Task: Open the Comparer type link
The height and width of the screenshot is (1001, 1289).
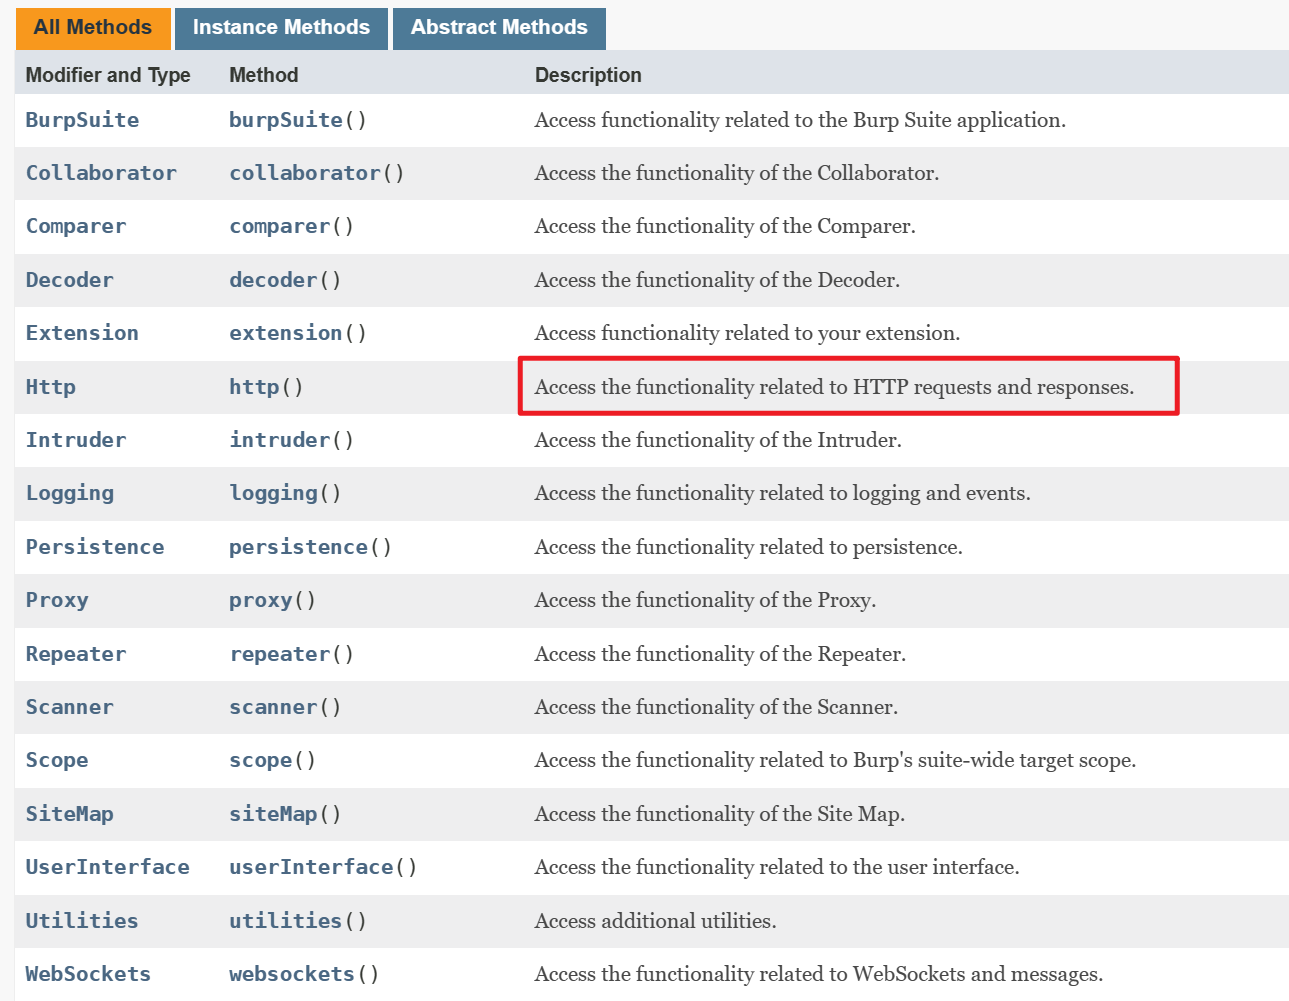Action: coord(76,226)
